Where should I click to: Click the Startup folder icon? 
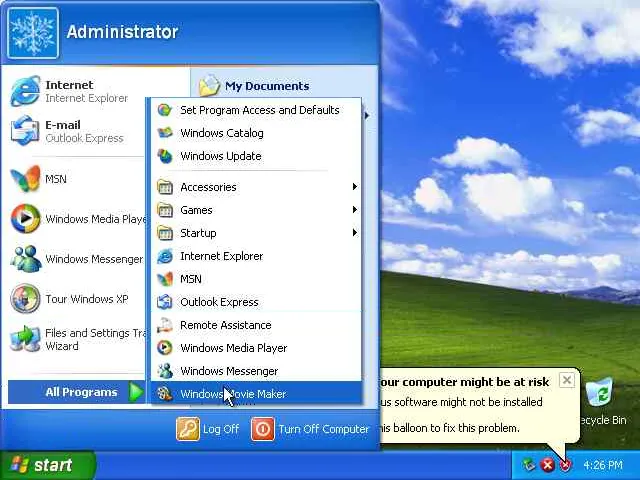tap(164, 233)
